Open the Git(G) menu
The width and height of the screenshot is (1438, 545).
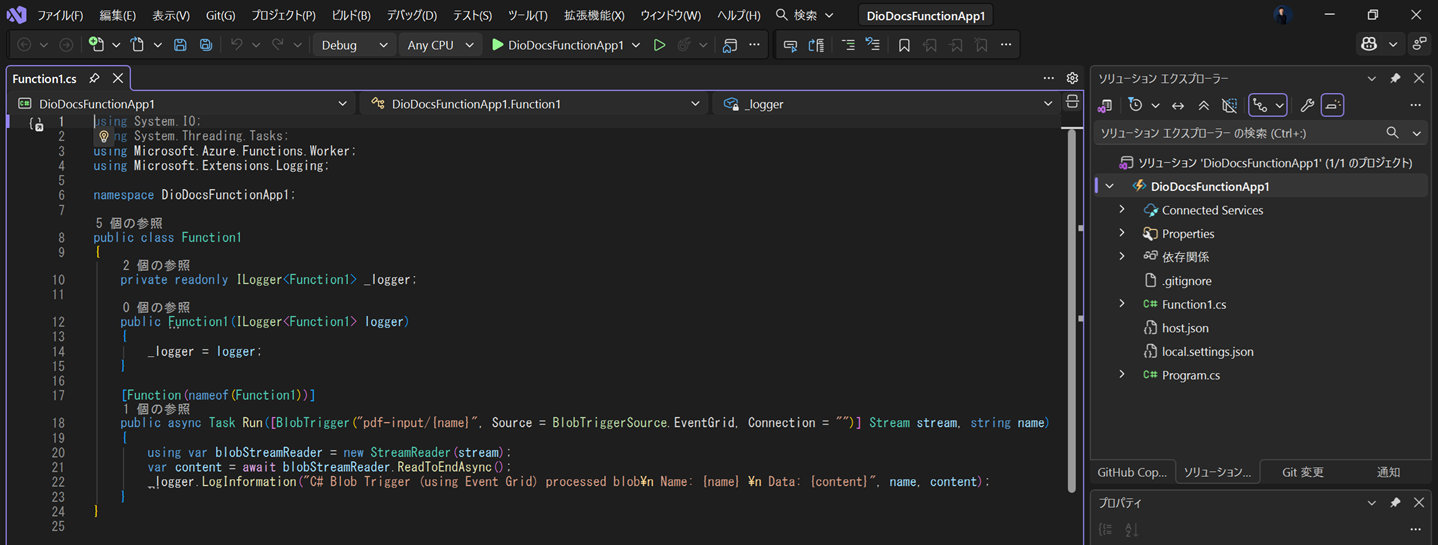tap(220, 16)
